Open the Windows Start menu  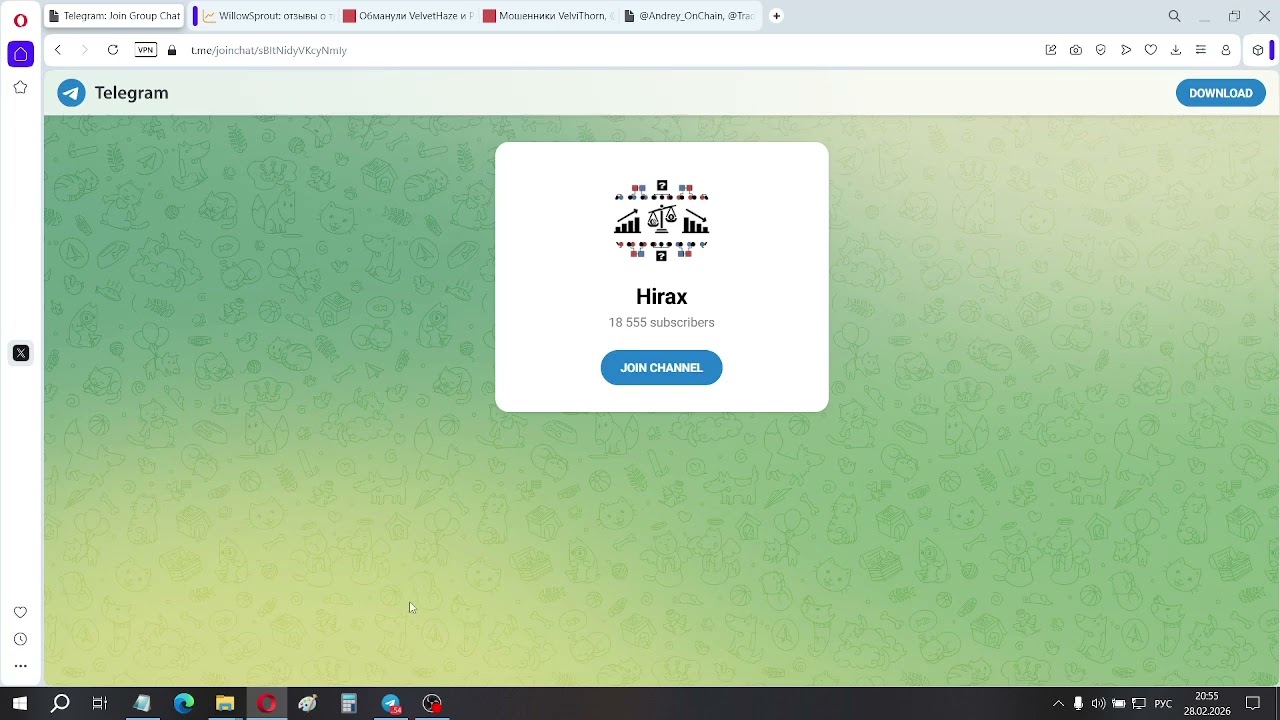pyautogui.click(x=20, y=704)
